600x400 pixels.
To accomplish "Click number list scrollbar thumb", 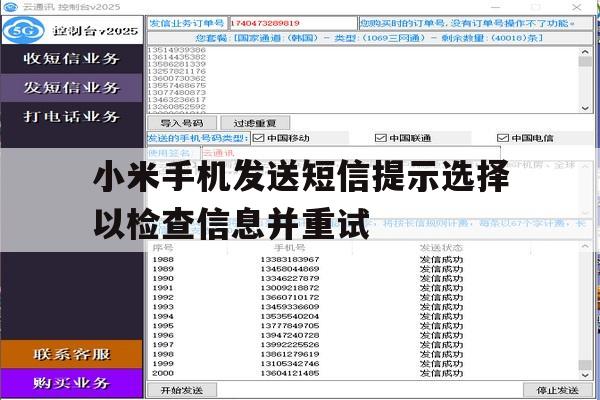I will (585, 62).
